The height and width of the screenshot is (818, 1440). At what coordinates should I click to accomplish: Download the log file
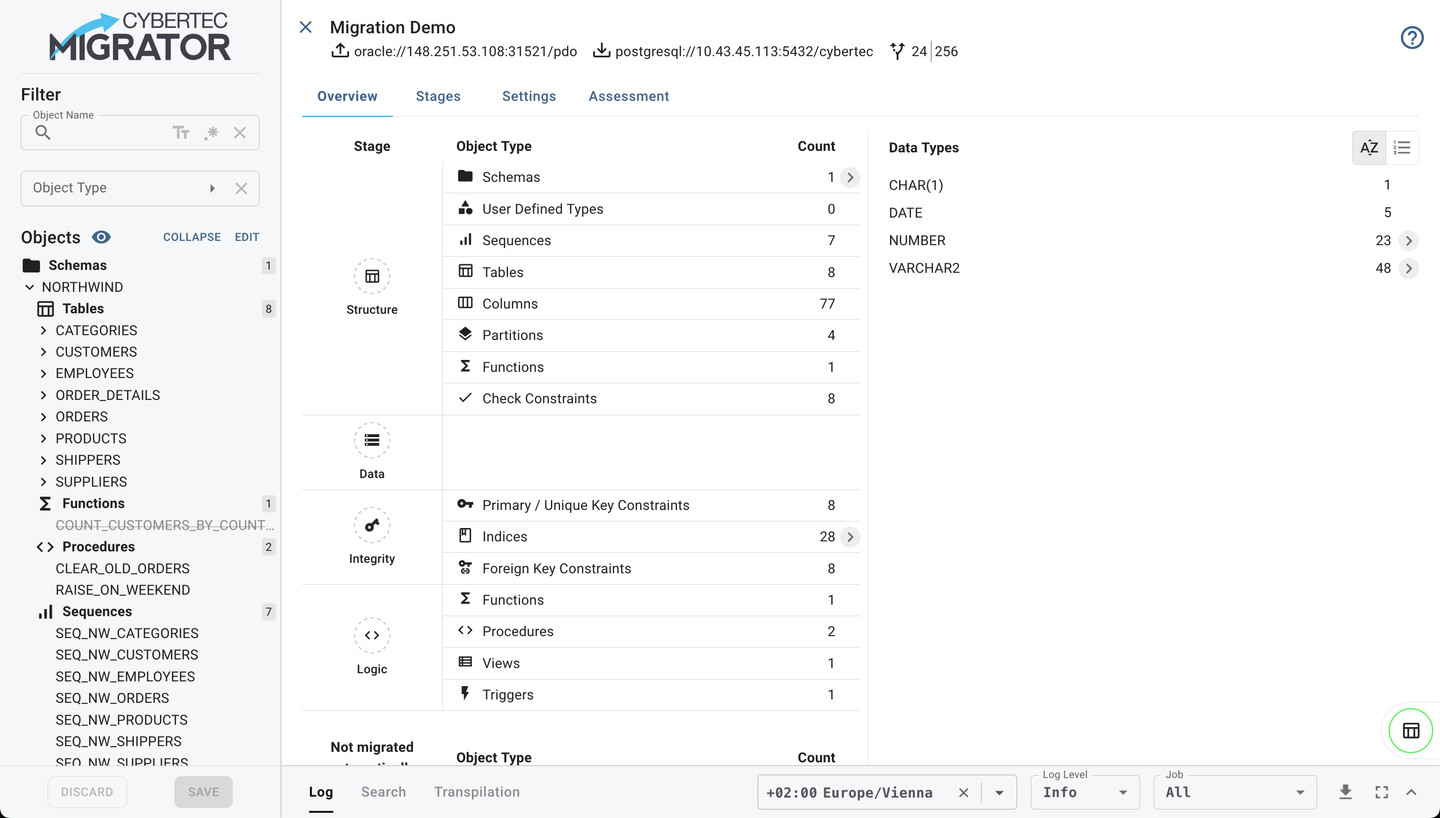(x=1345, y=792)
